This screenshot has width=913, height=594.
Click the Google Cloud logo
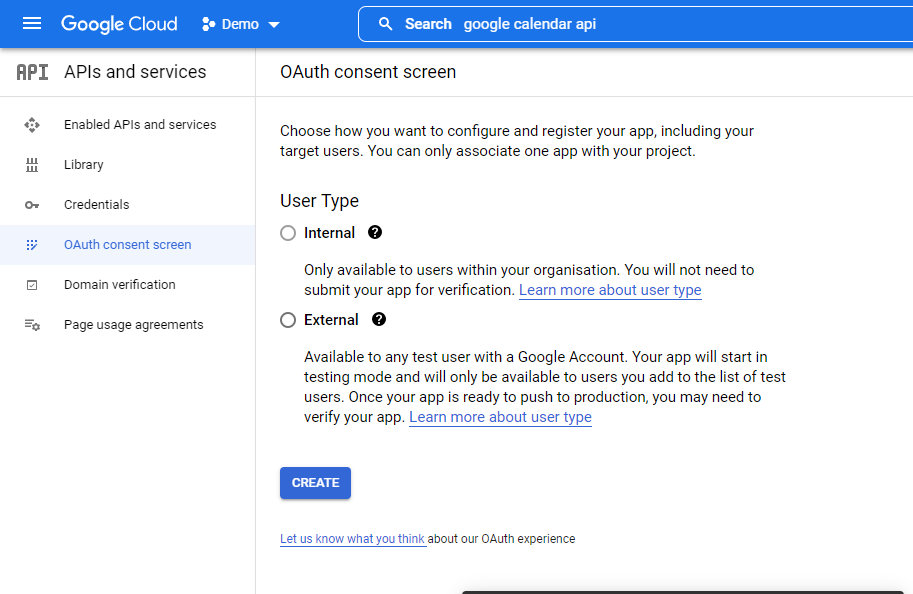coord(119,24)
